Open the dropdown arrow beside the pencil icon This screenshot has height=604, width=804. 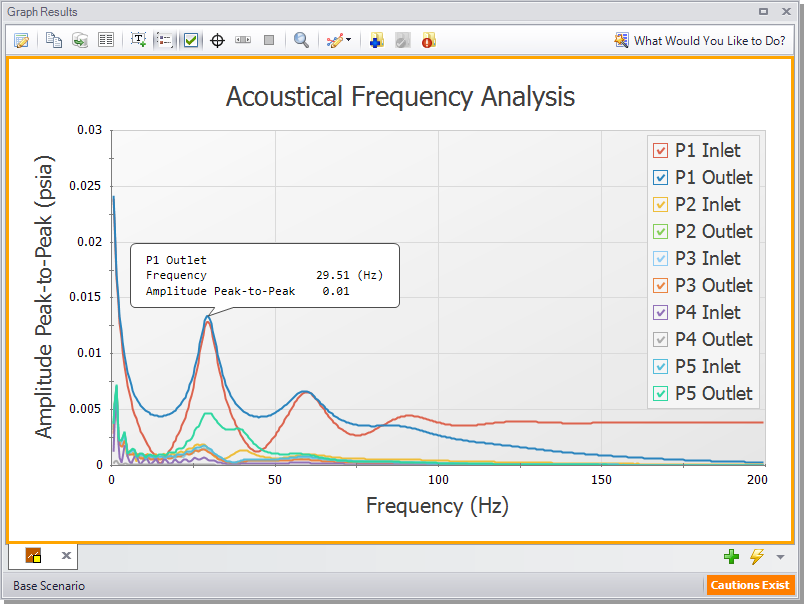click(x=349, y=40)
